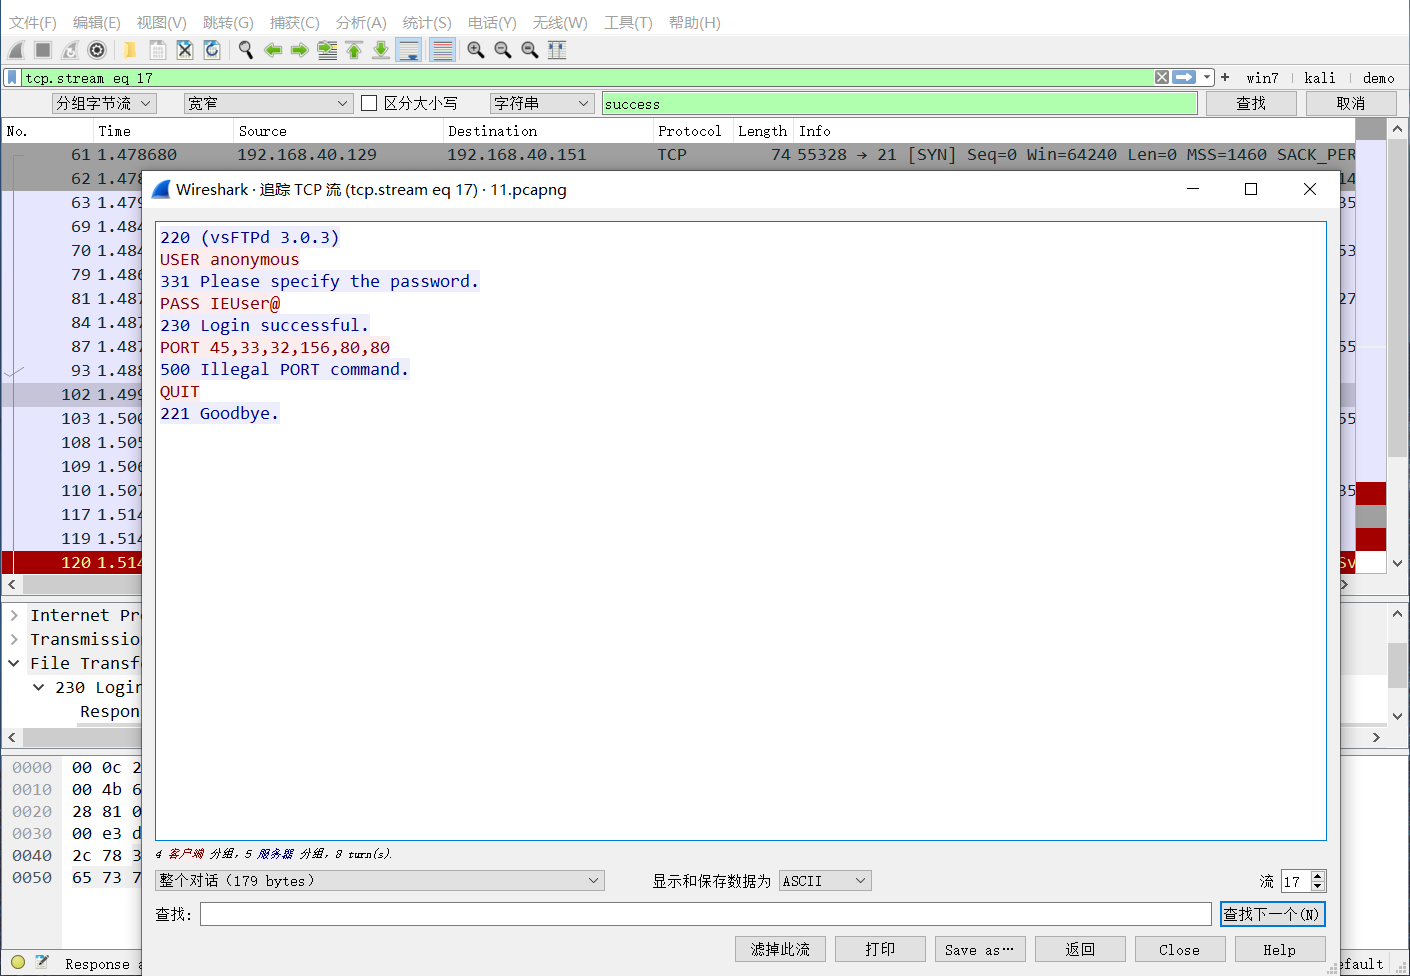Jump to the first packet icon
The image size is (1410, 976).
click(x=354, y=50)
